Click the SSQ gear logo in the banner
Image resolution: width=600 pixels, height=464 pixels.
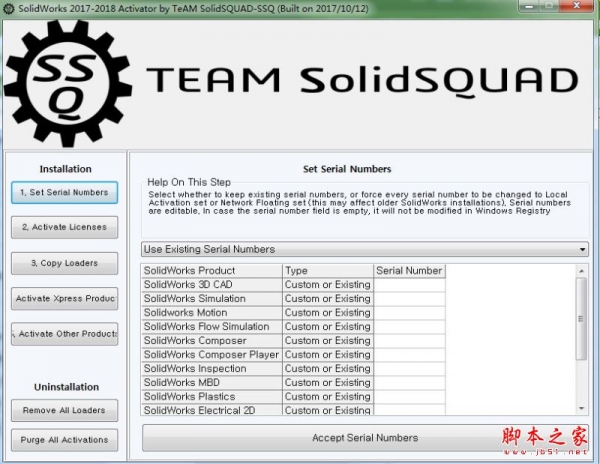point(68,83)
